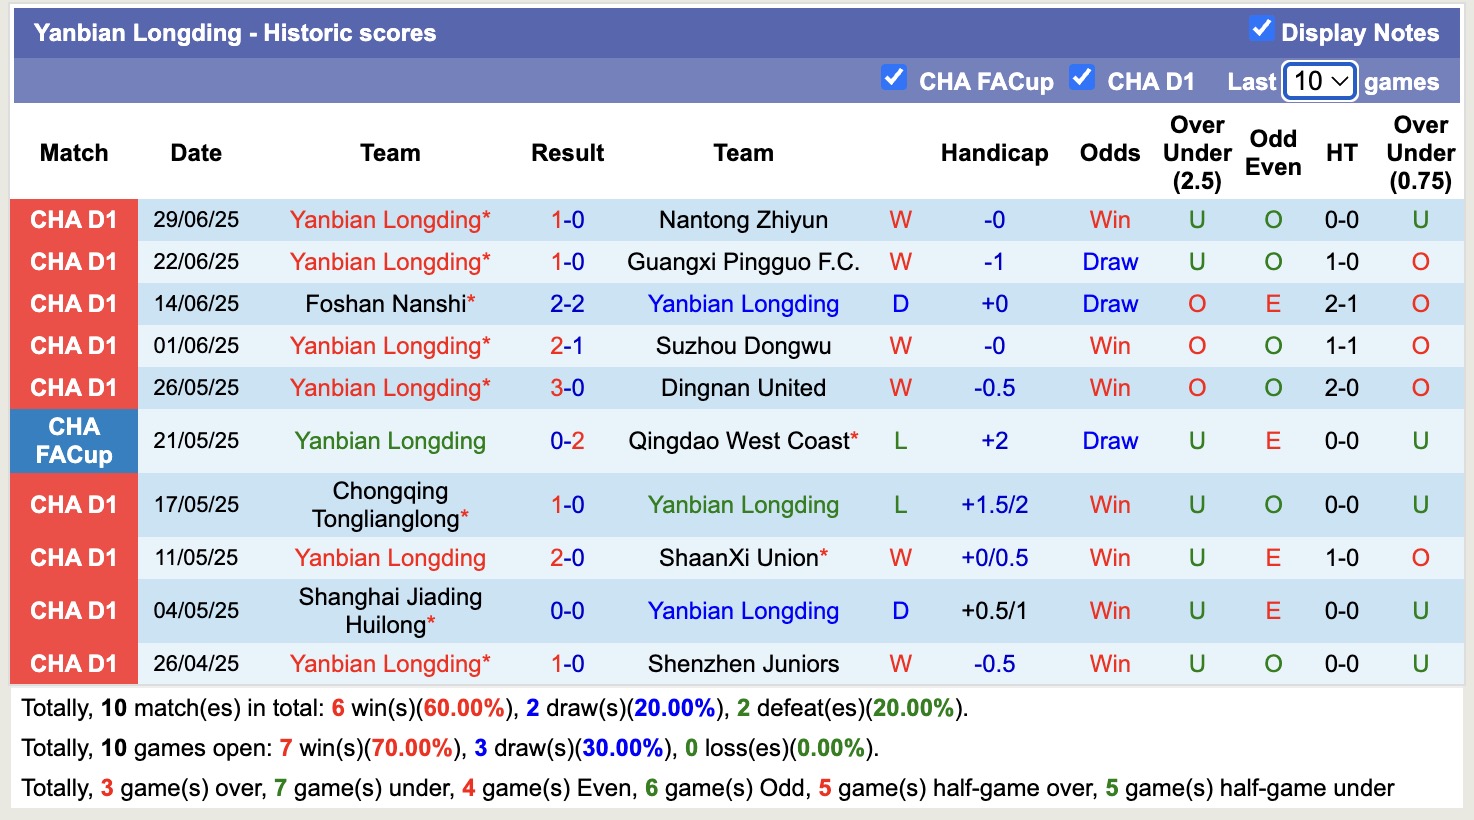Image resolution: width=1474 pixels, height=820 pixels.
Task: Open the Nantong Zhiyun team page
Action: coord(743,219)
